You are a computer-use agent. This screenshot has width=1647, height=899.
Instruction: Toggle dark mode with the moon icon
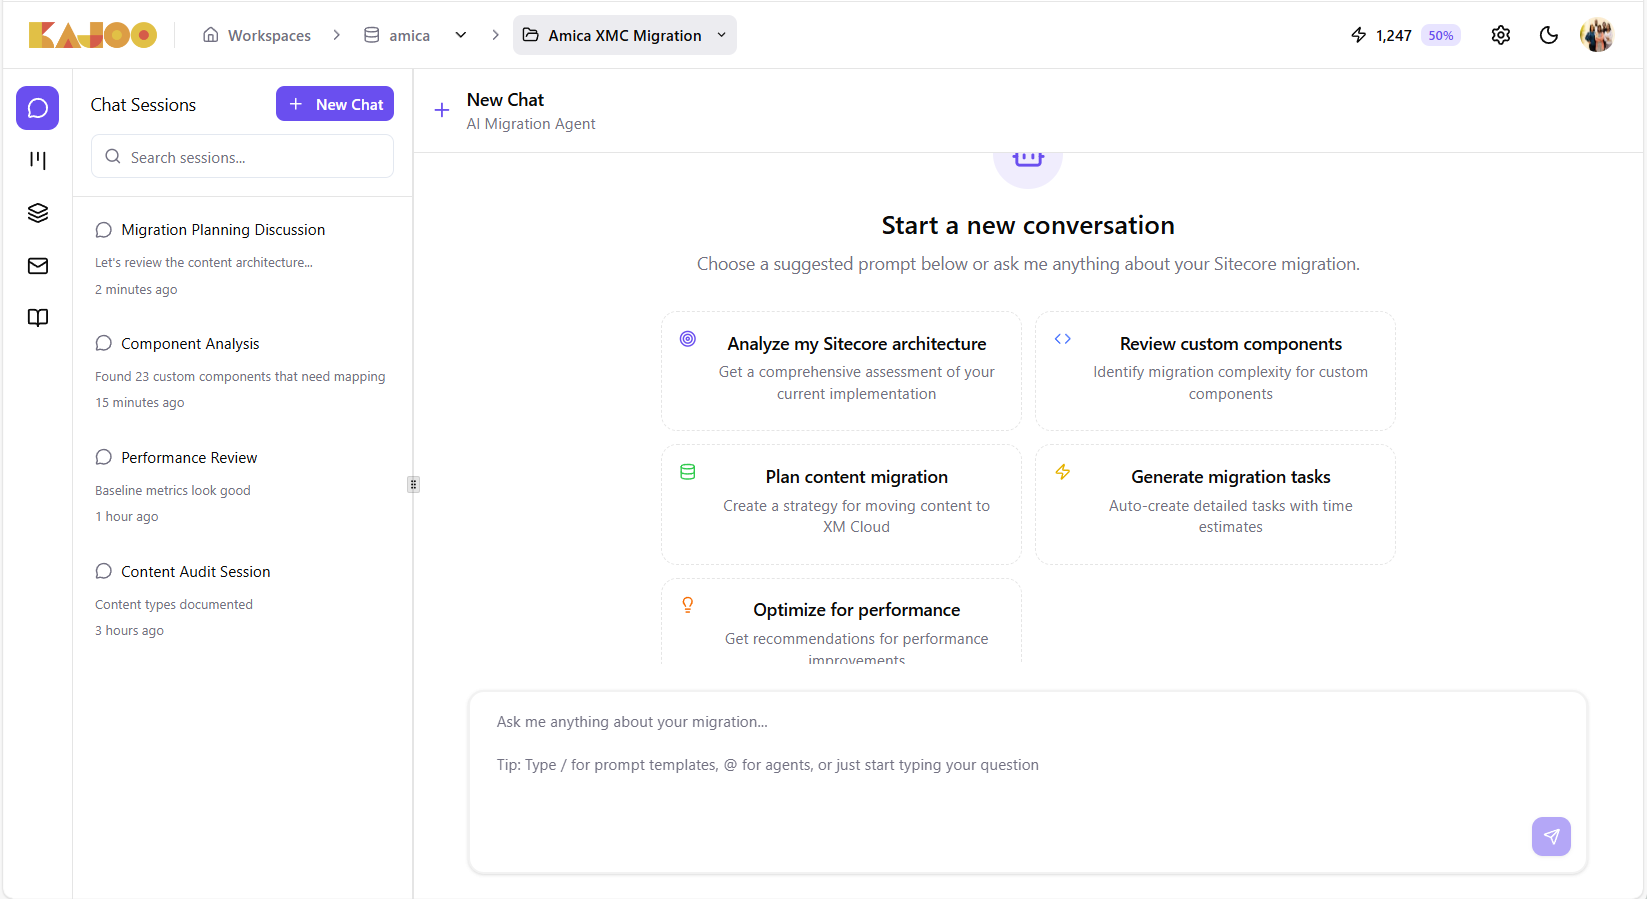tap(1548, 35)
